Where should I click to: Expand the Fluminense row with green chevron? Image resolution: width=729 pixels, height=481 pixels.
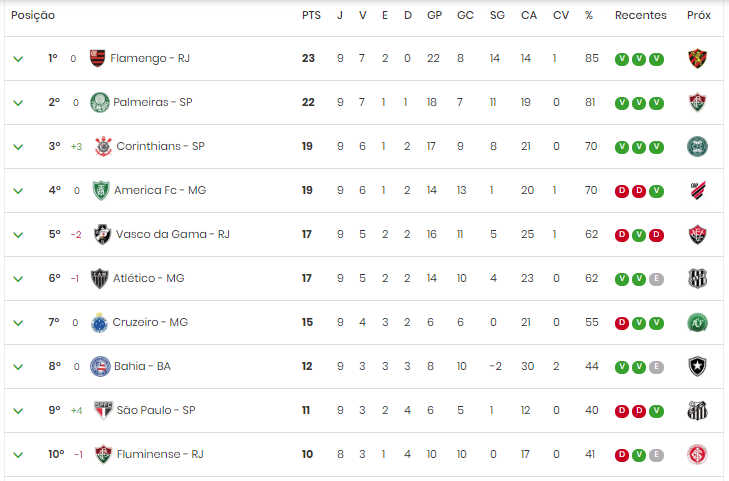18,455
